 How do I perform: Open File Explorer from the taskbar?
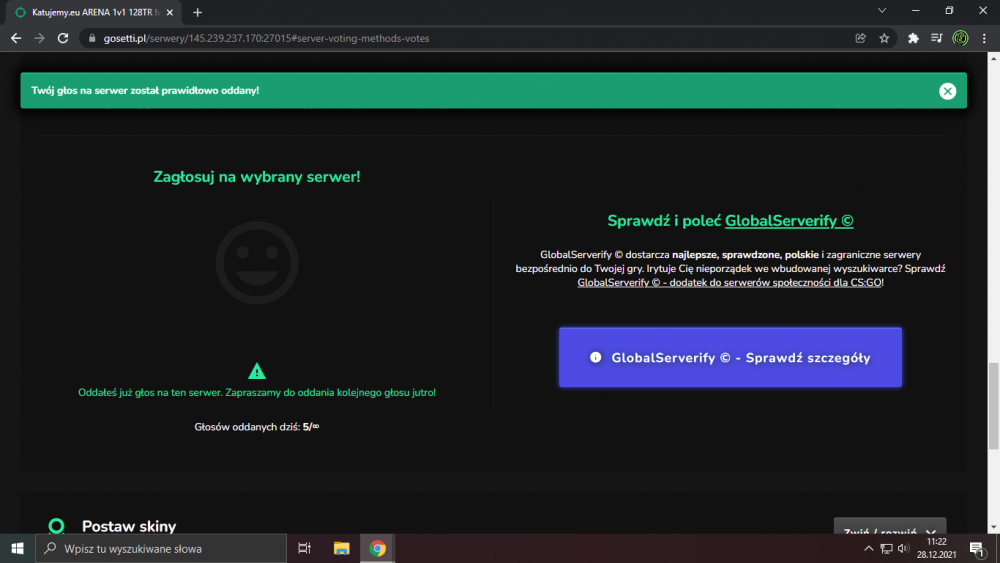click(341, 548)
